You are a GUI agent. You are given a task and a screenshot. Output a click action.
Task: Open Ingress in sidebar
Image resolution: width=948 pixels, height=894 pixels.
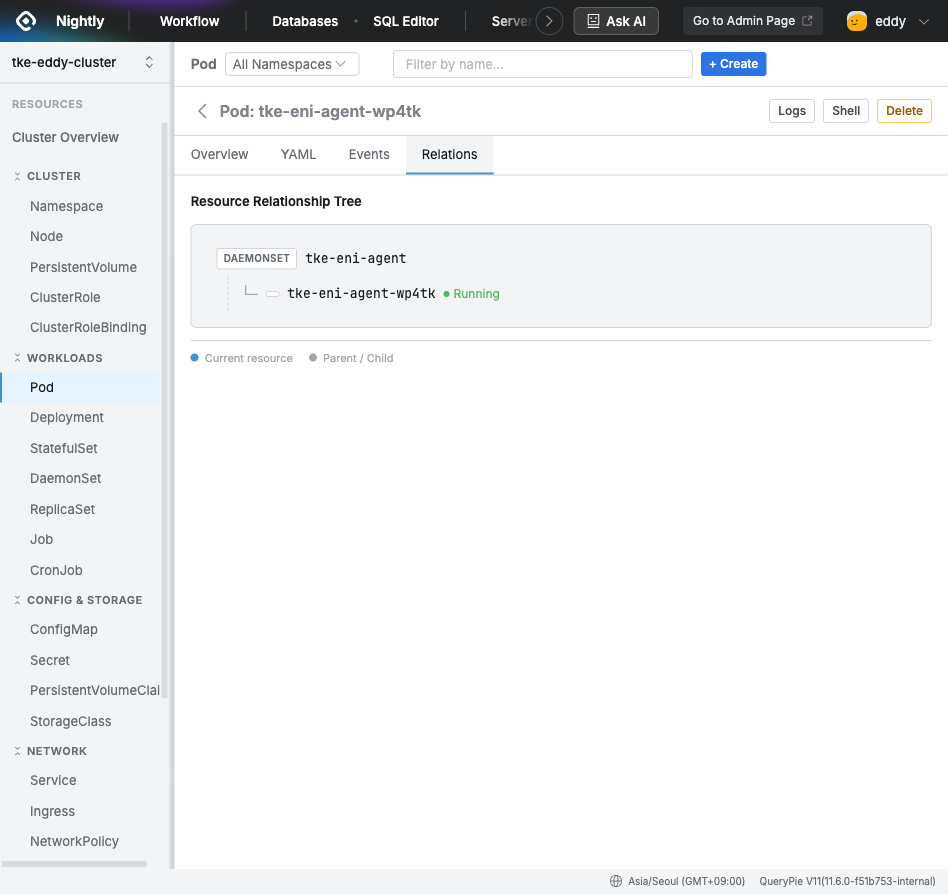coord(53,812)
